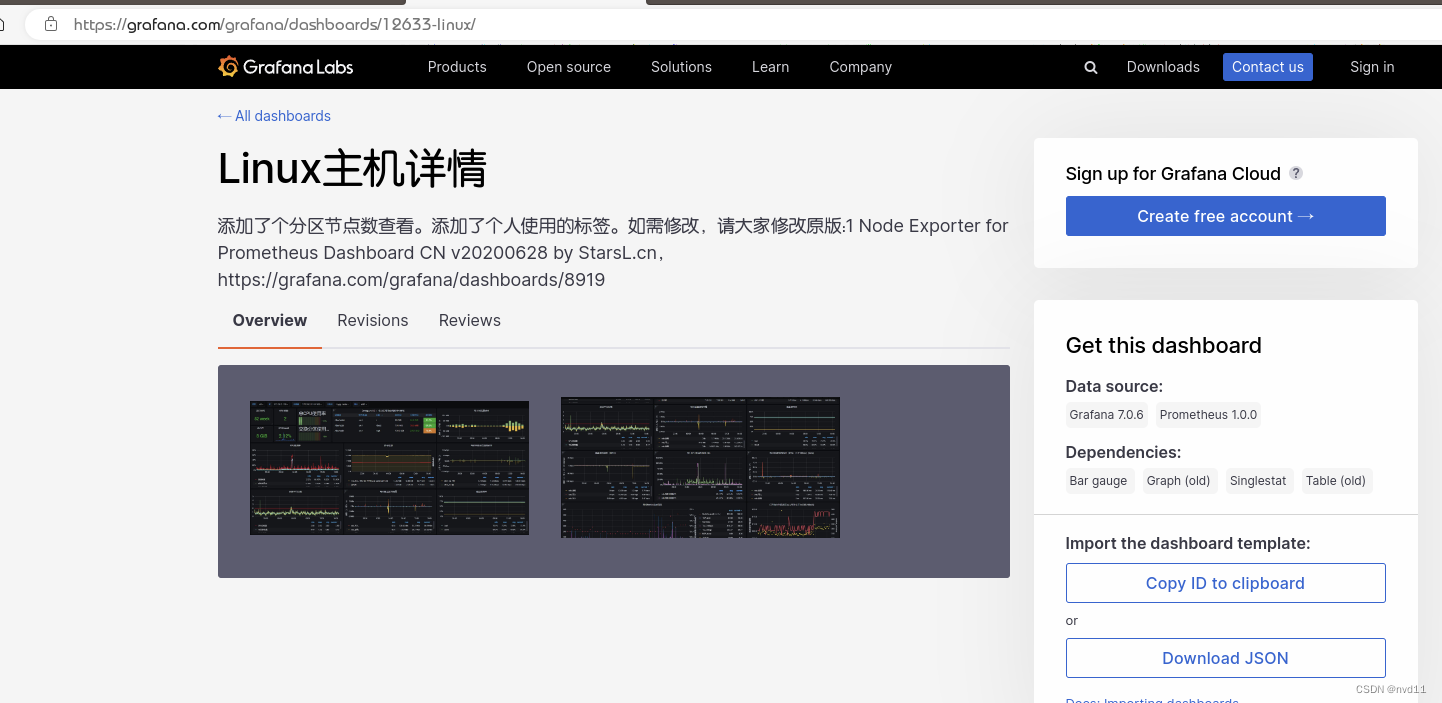Click the Sign in link
This screenshot has width=1442, height=703.
coord(1371,67)
